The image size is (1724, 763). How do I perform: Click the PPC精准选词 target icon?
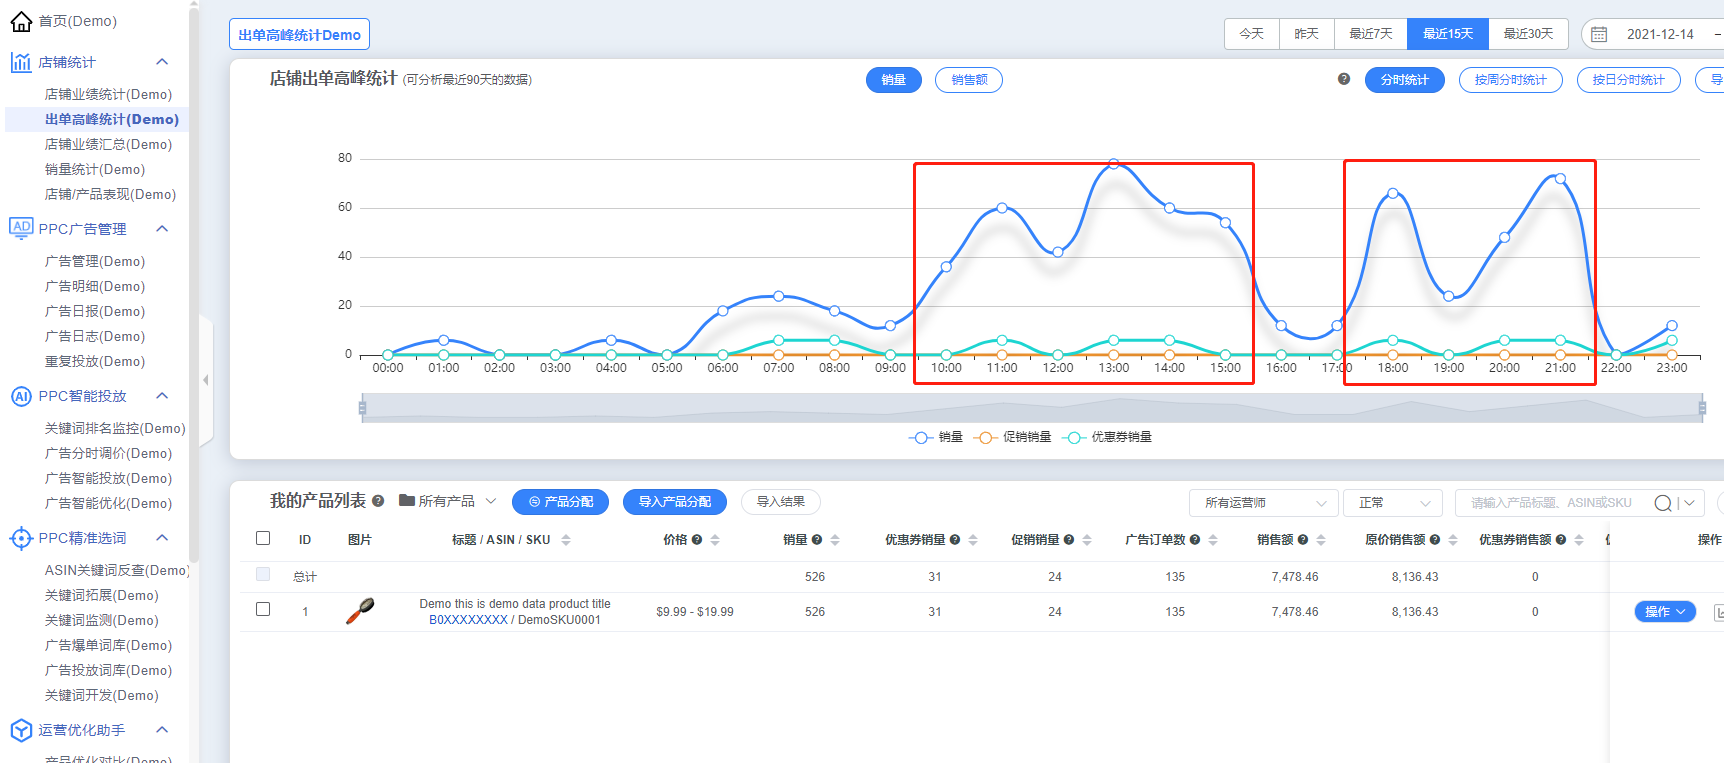[21, 538]
